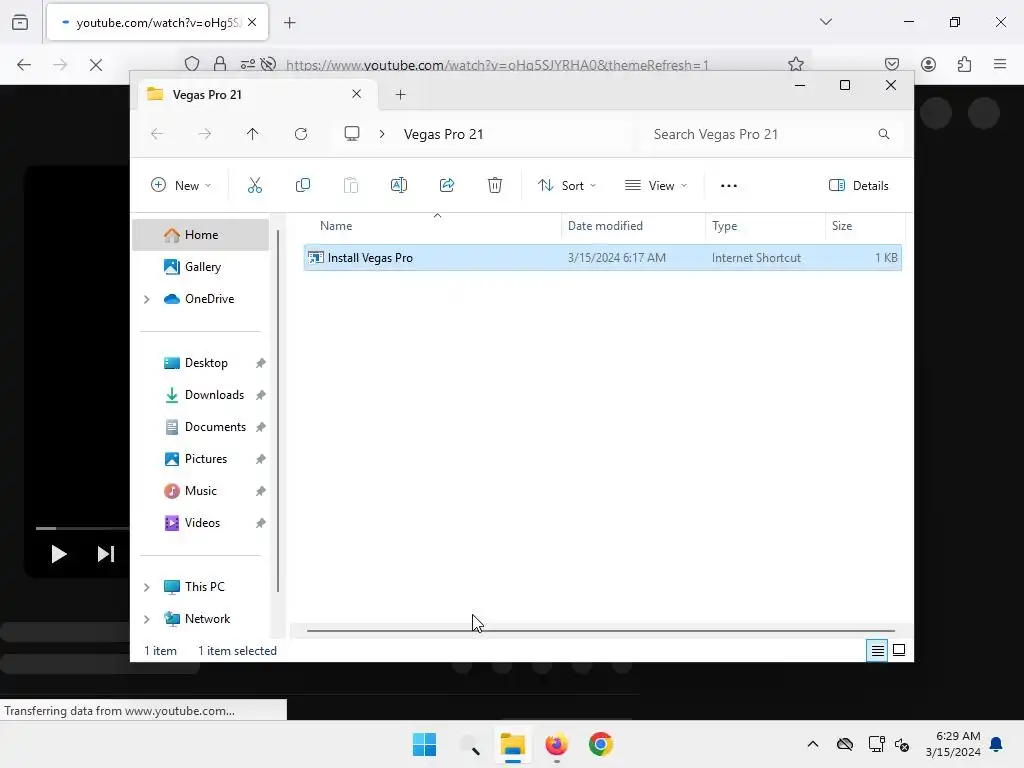1024x768 pixels.
Task: Stop loading the page in Firefox
Action: (96, 65)
